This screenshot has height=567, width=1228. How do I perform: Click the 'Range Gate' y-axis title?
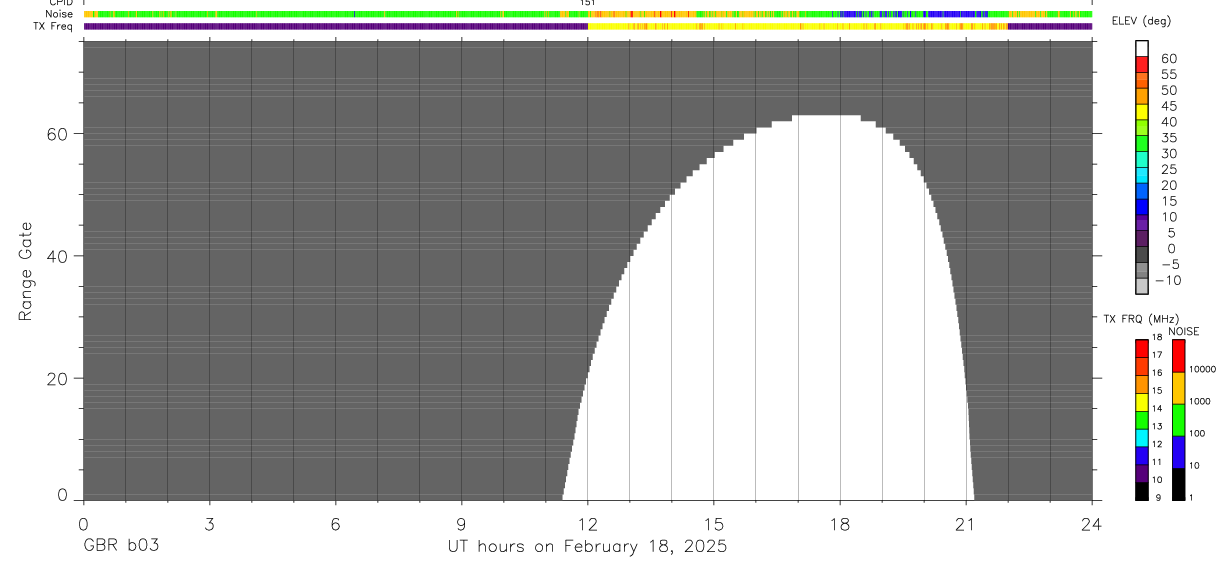click(x=27, y=272)
